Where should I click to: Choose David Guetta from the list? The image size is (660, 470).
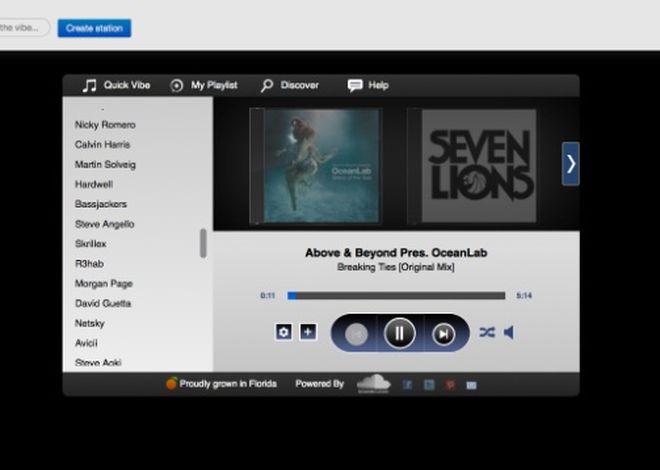tap(103, 303)
